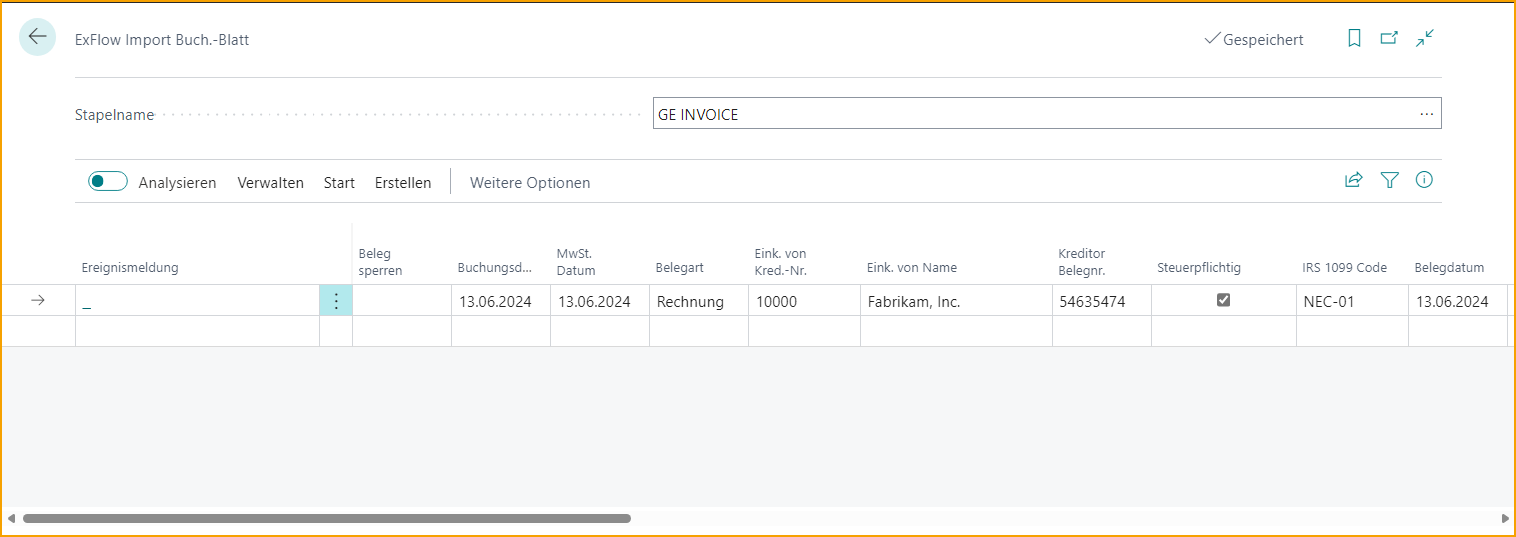This screenshot has height=537, width=1516.
Task: Open the Verwalten menu
Action: tap(271, 183)
